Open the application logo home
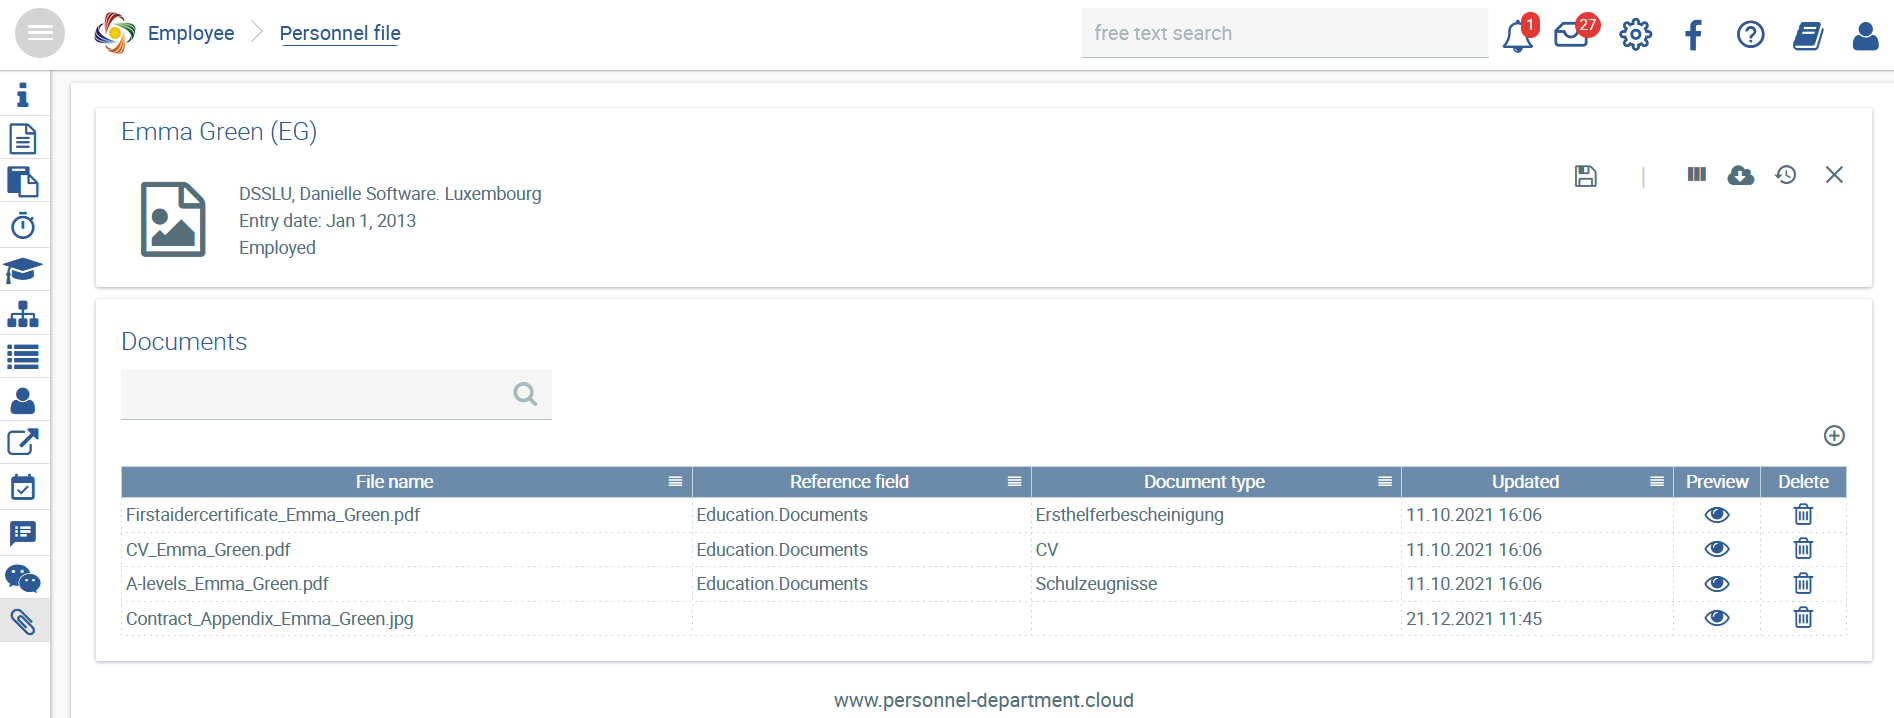Image resolution: width=1894 pixels, height=718 pixels. click(114, 33)
